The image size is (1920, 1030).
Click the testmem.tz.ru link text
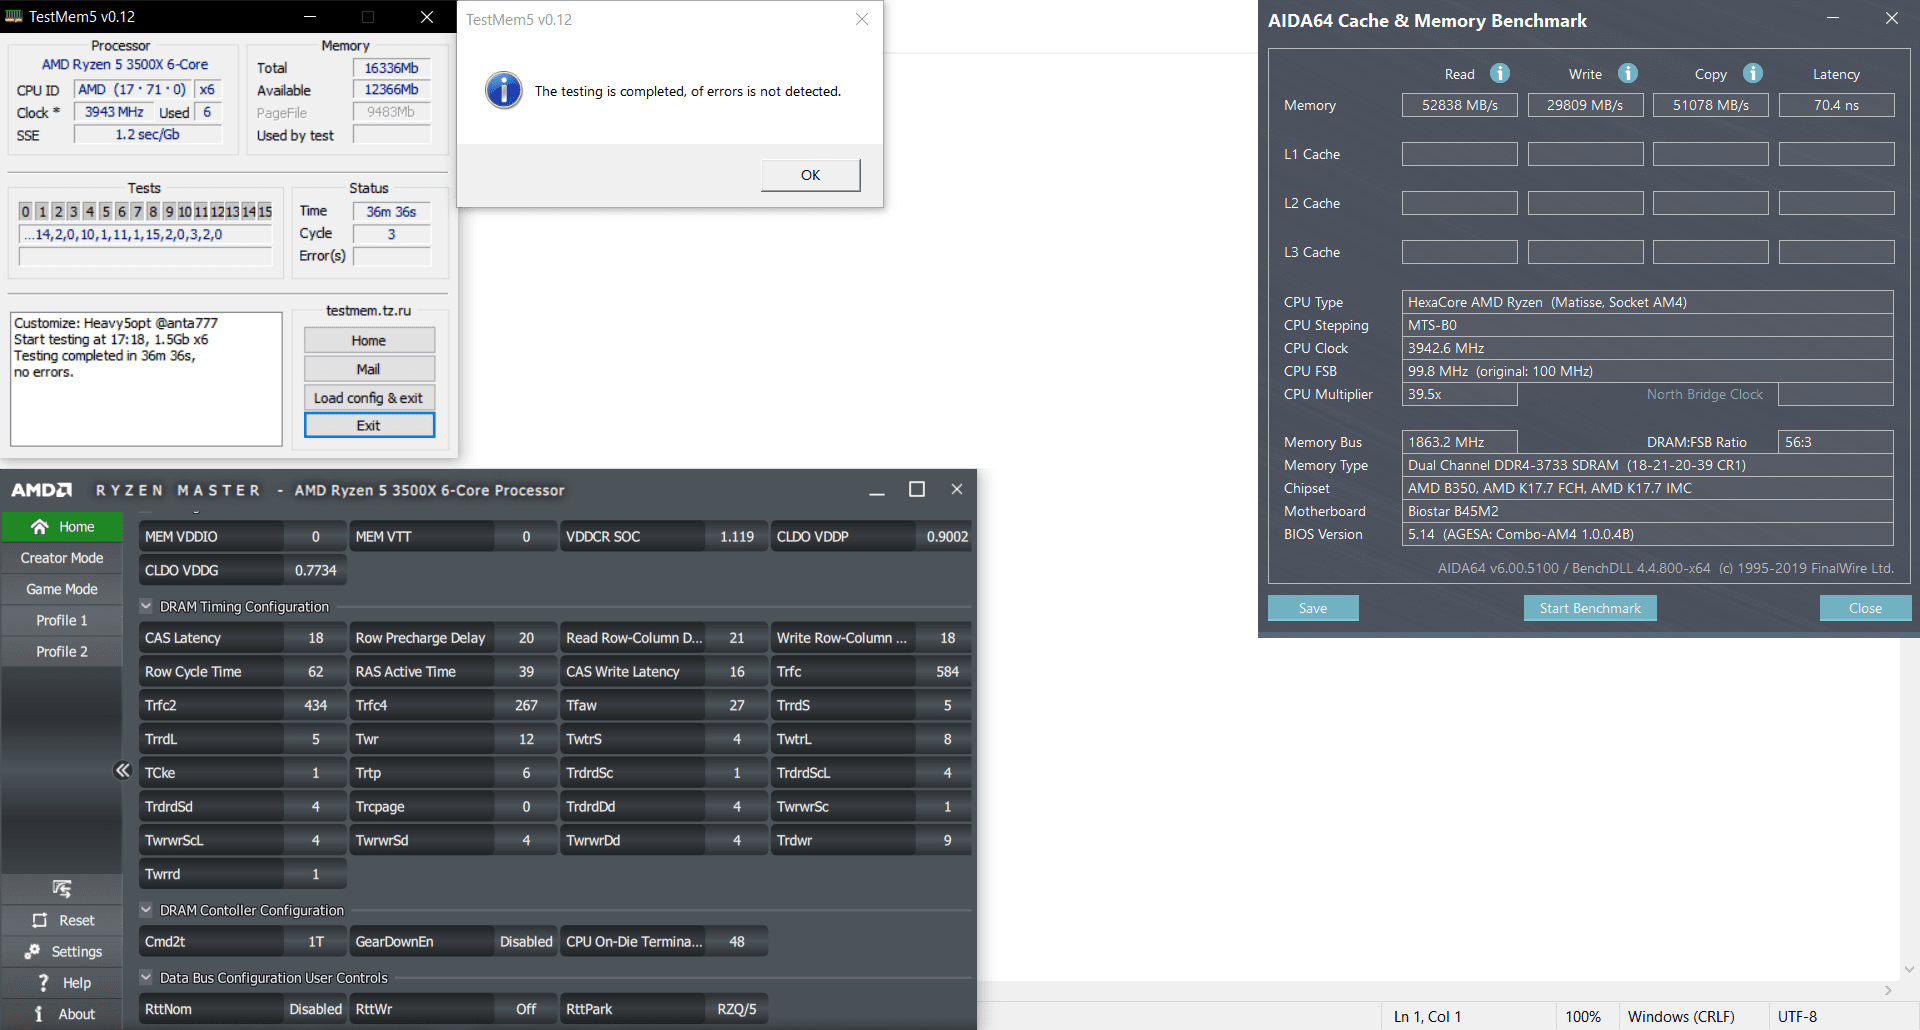368,311
